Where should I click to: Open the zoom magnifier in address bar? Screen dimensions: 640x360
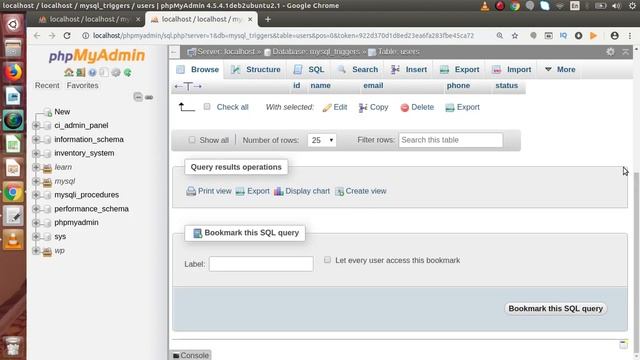tap(500, 36)
